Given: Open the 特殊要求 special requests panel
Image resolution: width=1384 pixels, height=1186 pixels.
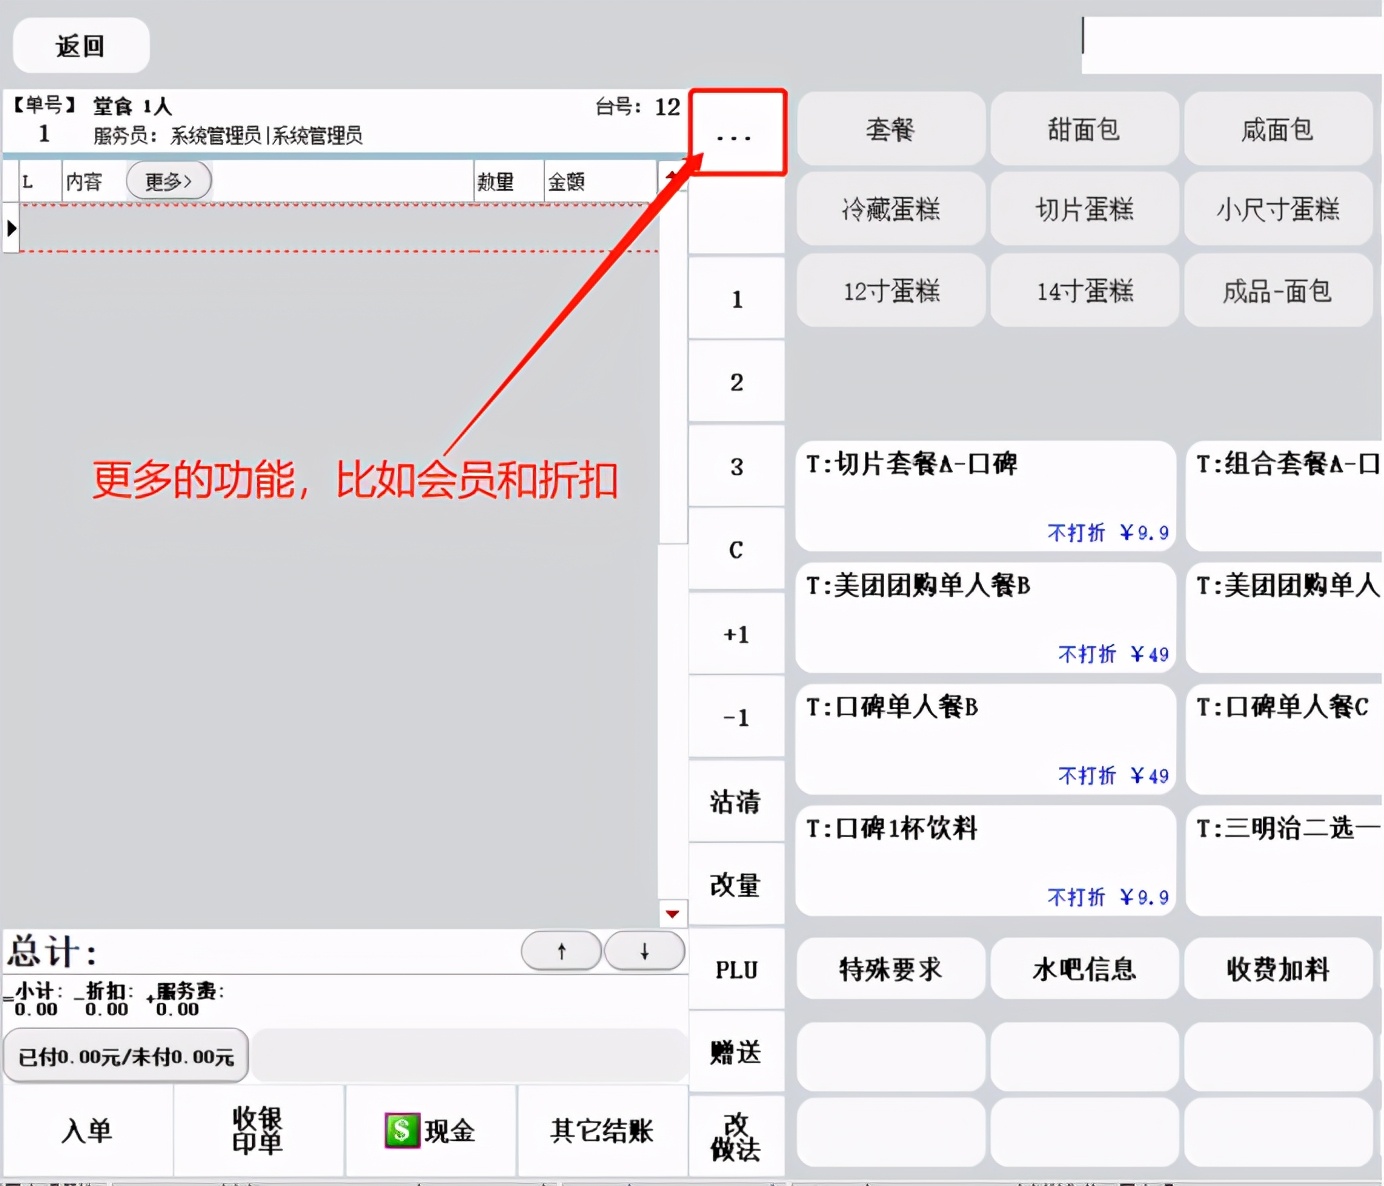Looking at the screenshot, I should (890, 969).
